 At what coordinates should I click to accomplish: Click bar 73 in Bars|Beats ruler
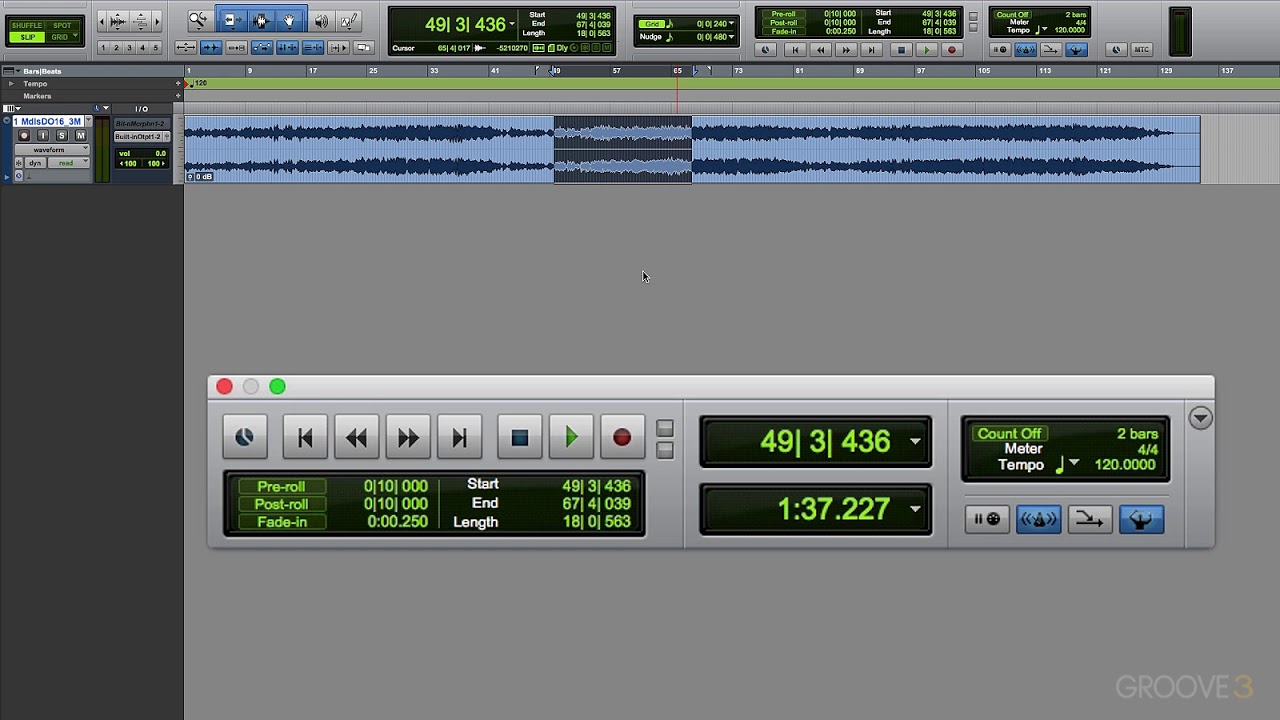[x=739, y=71]
